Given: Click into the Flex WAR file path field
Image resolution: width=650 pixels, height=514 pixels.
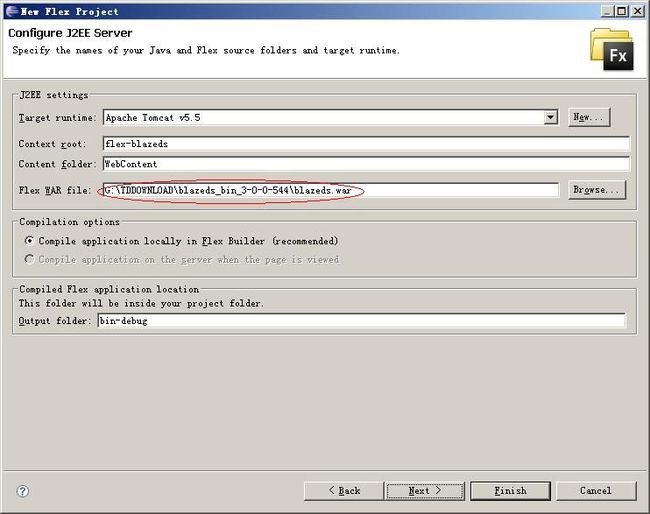Looking at the screenshot, I should pyautogui.click(x=330, y=190).
